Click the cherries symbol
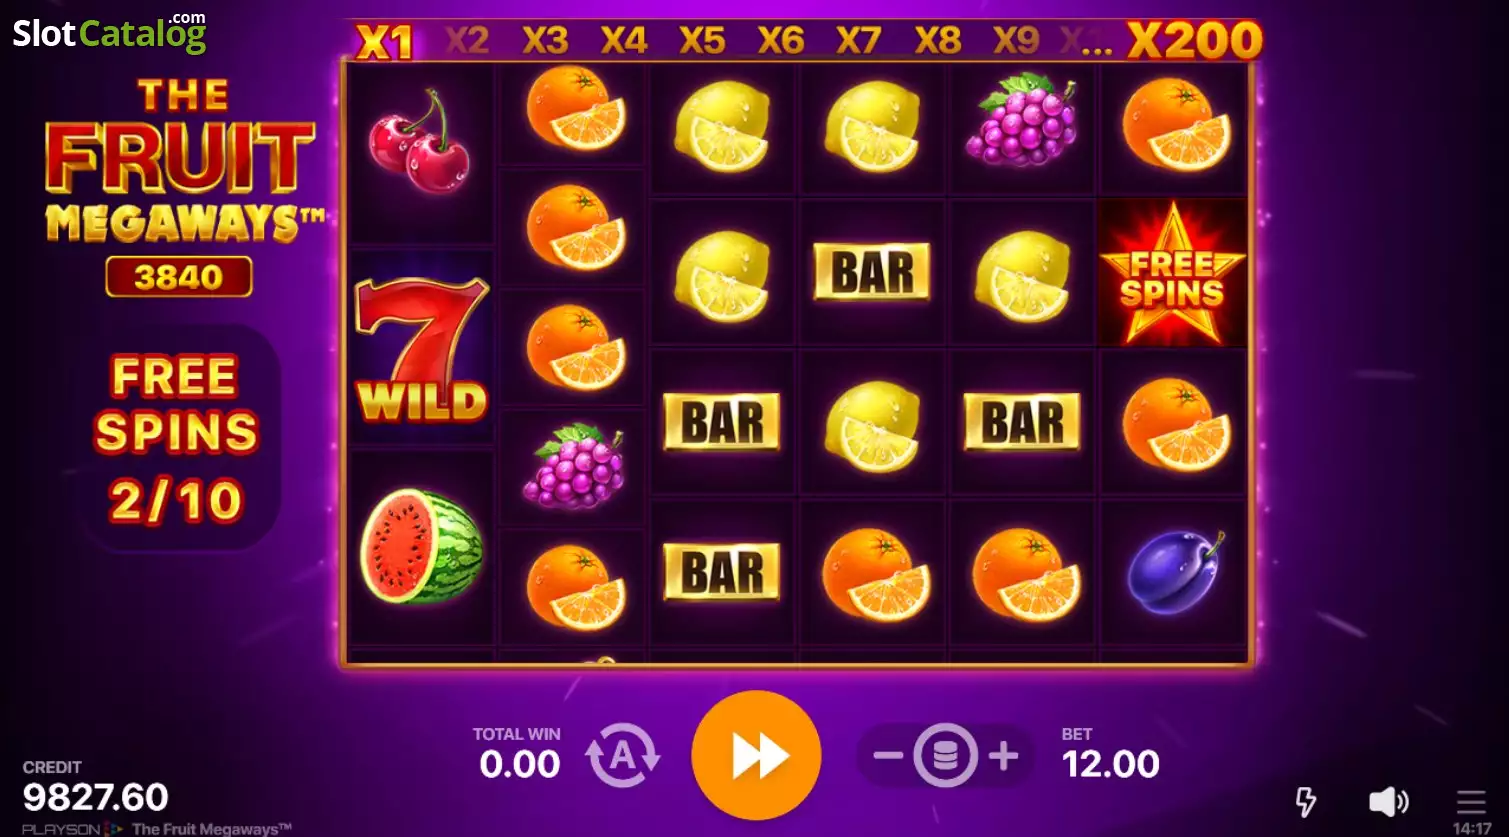 click(x=419, y=141)
